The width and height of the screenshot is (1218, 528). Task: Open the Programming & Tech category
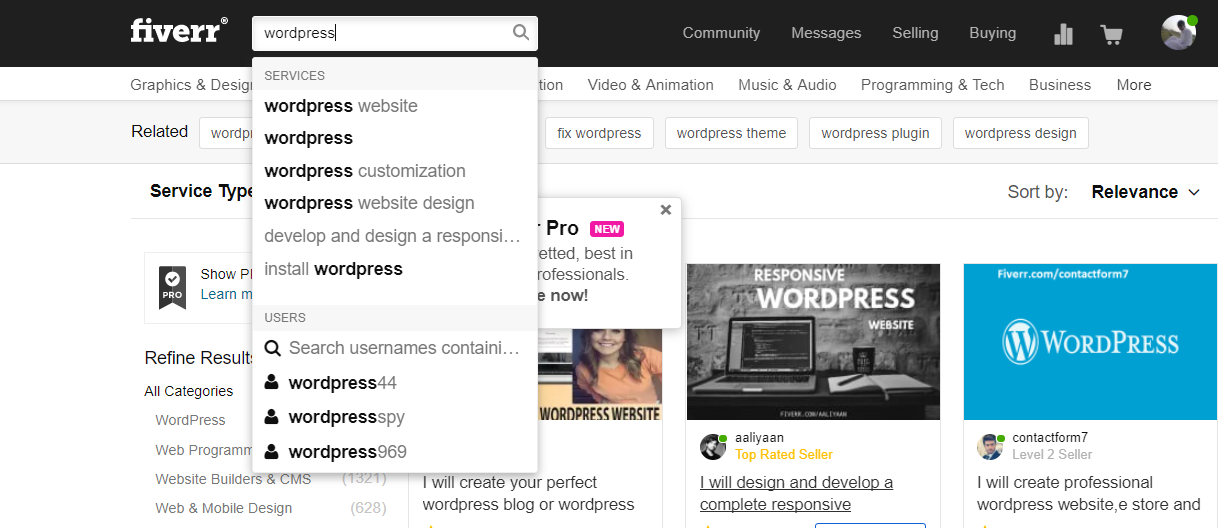[932, 85]
